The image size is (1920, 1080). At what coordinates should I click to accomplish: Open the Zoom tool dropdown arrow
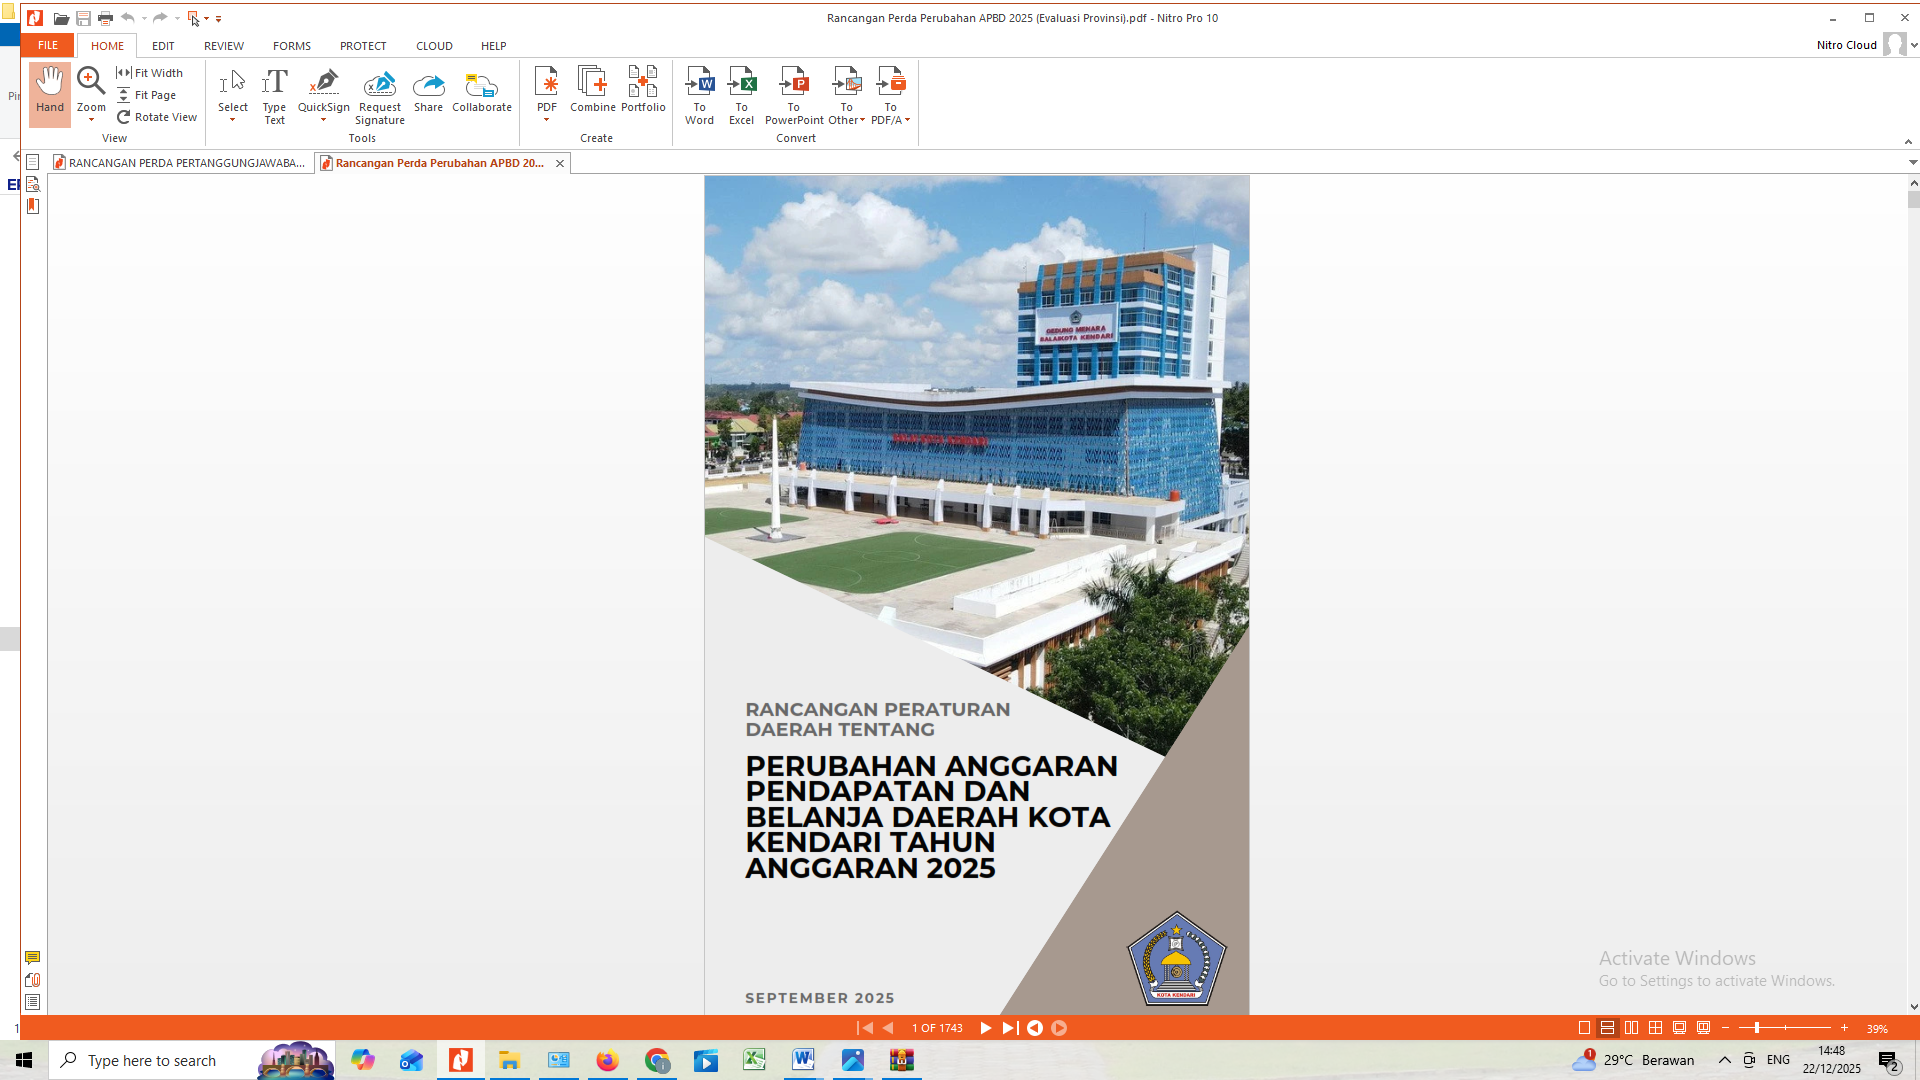tap(91, 120)
